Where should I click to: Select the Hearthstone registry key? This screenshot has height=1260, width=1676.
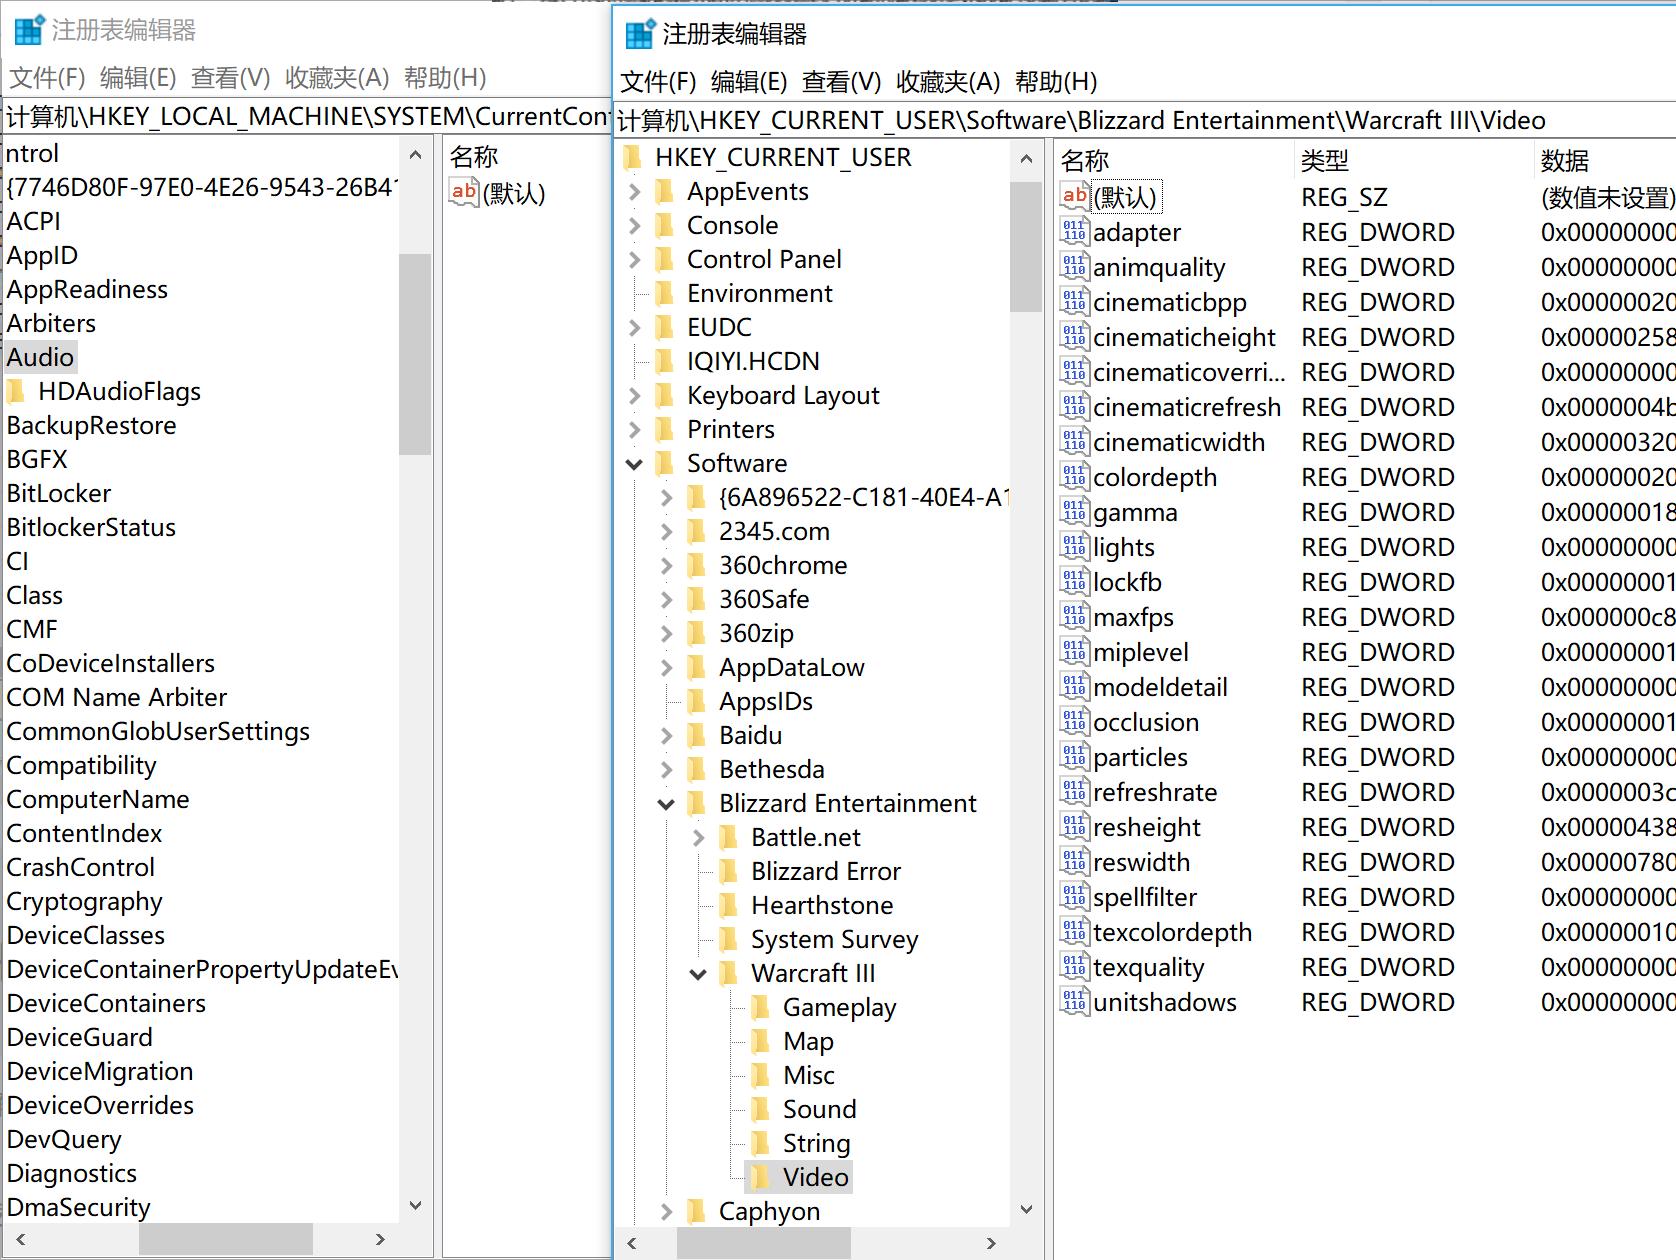[x=821, y=905]
